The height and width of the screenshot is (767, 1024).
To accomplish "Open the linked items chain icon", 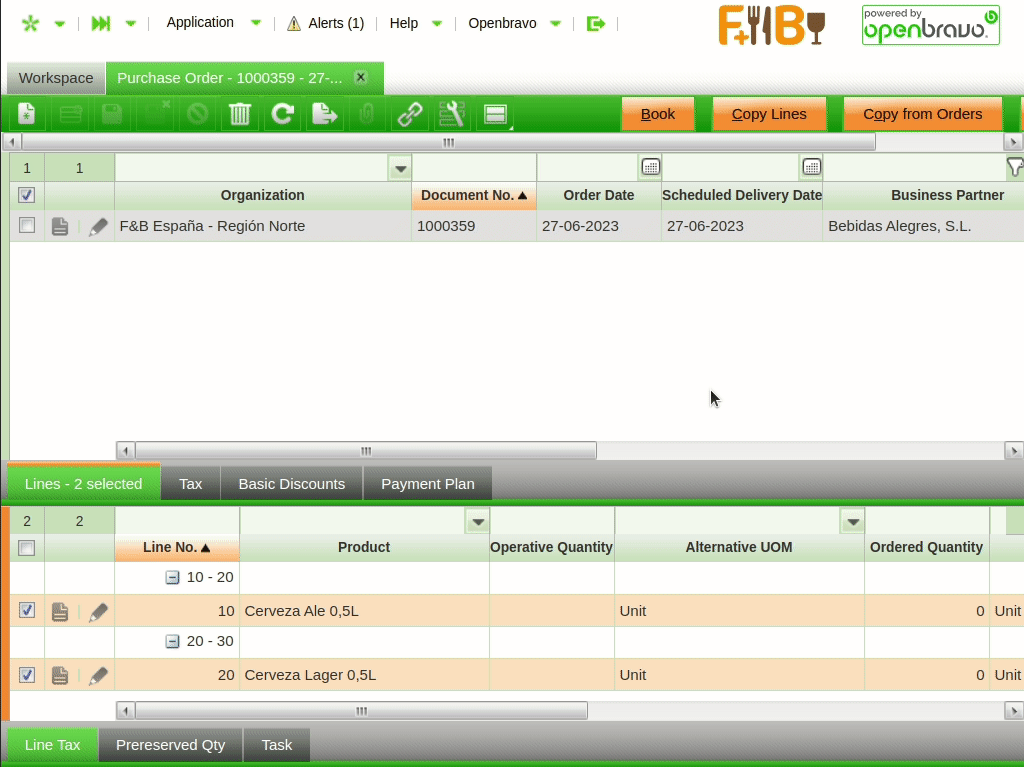I will [410, 114].
